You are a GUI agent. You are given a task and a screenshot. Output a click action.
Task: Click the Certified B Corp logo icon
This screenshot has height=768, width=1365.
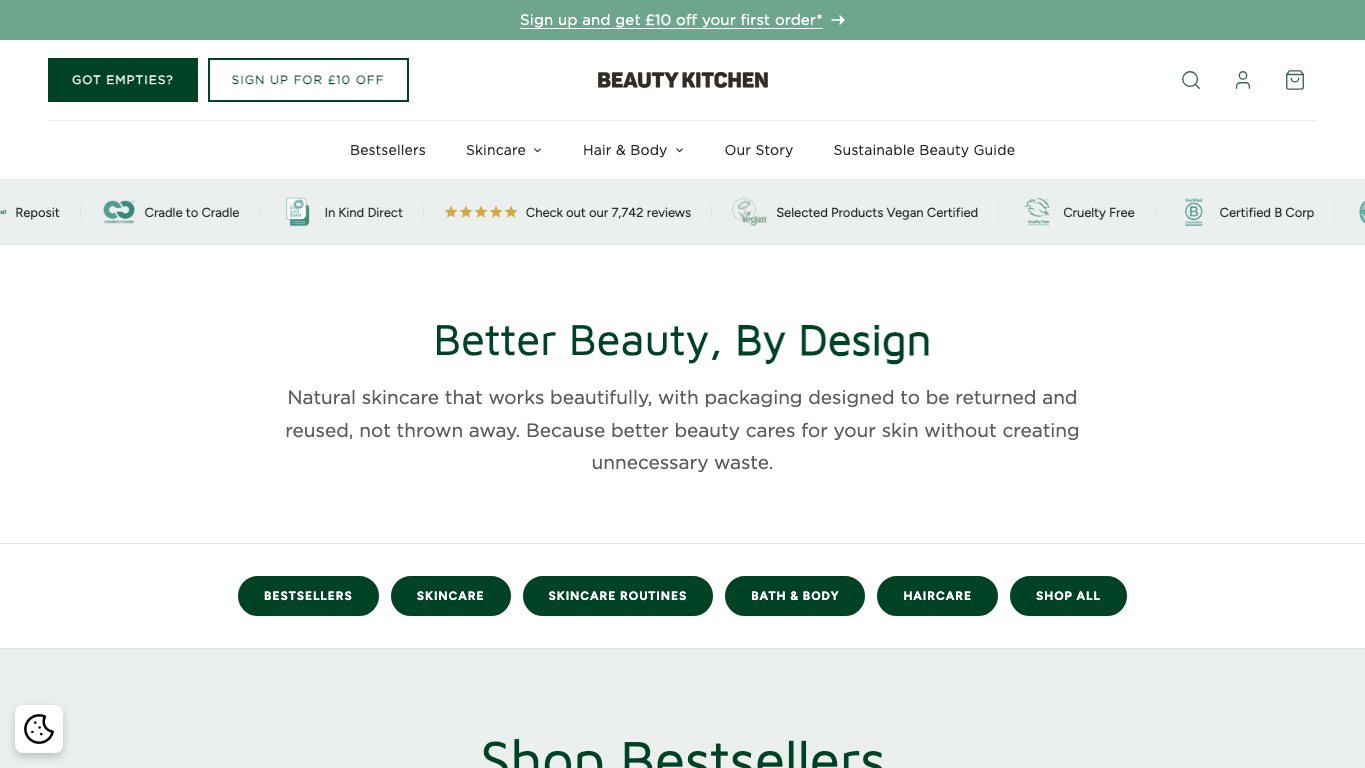point(1193,212)
